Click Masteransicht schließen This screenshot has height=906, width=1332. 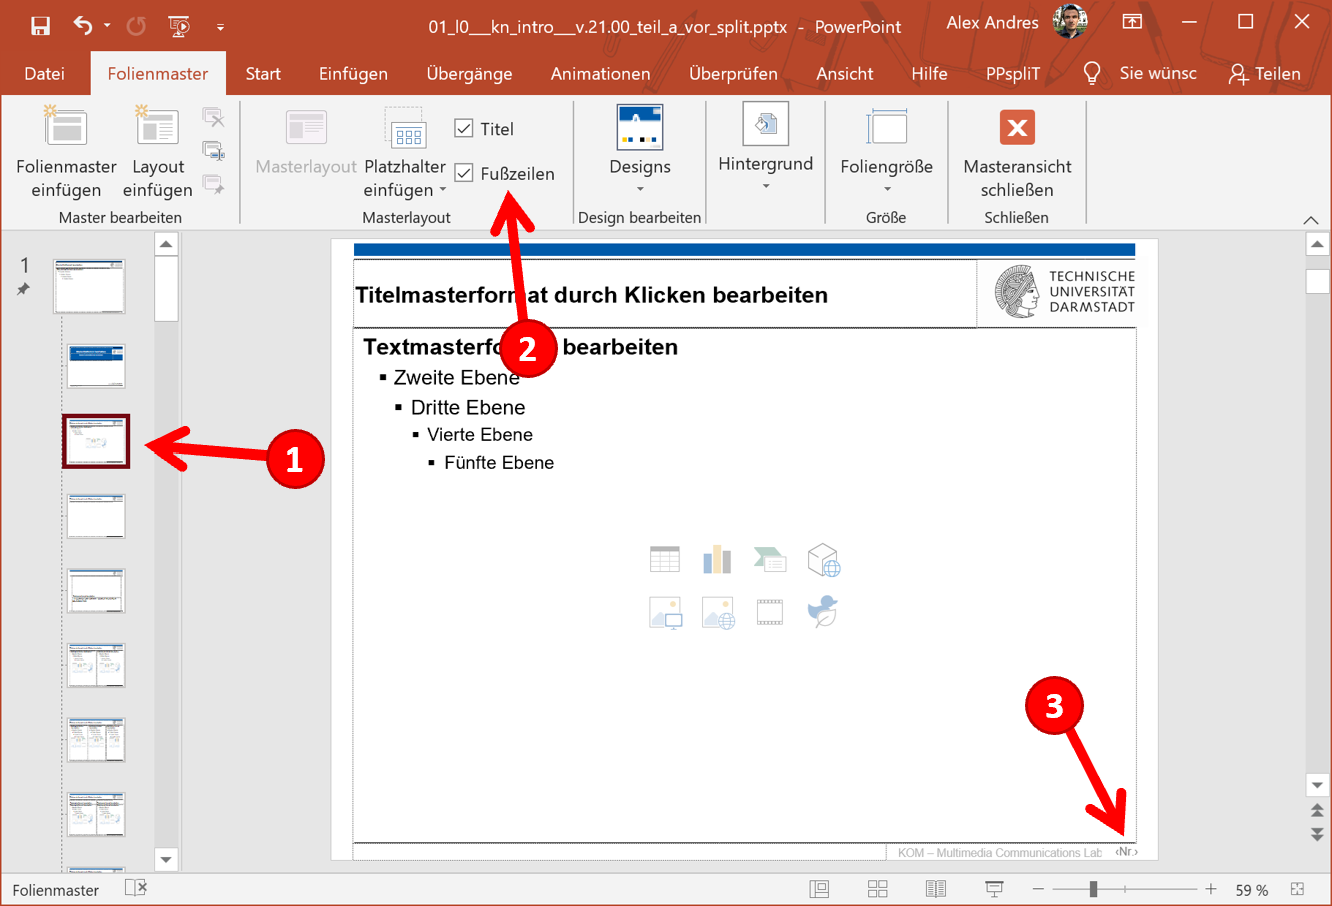(1016, 152)
